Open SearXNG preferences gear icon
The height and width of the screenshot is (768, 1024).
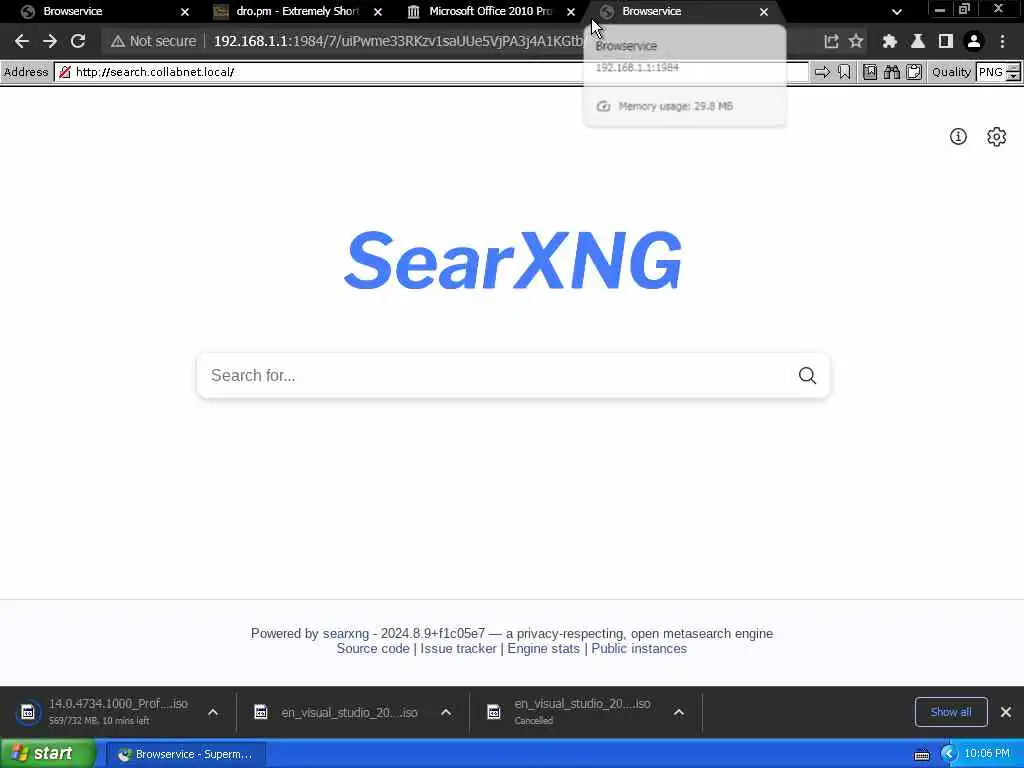tap(997, 136)
